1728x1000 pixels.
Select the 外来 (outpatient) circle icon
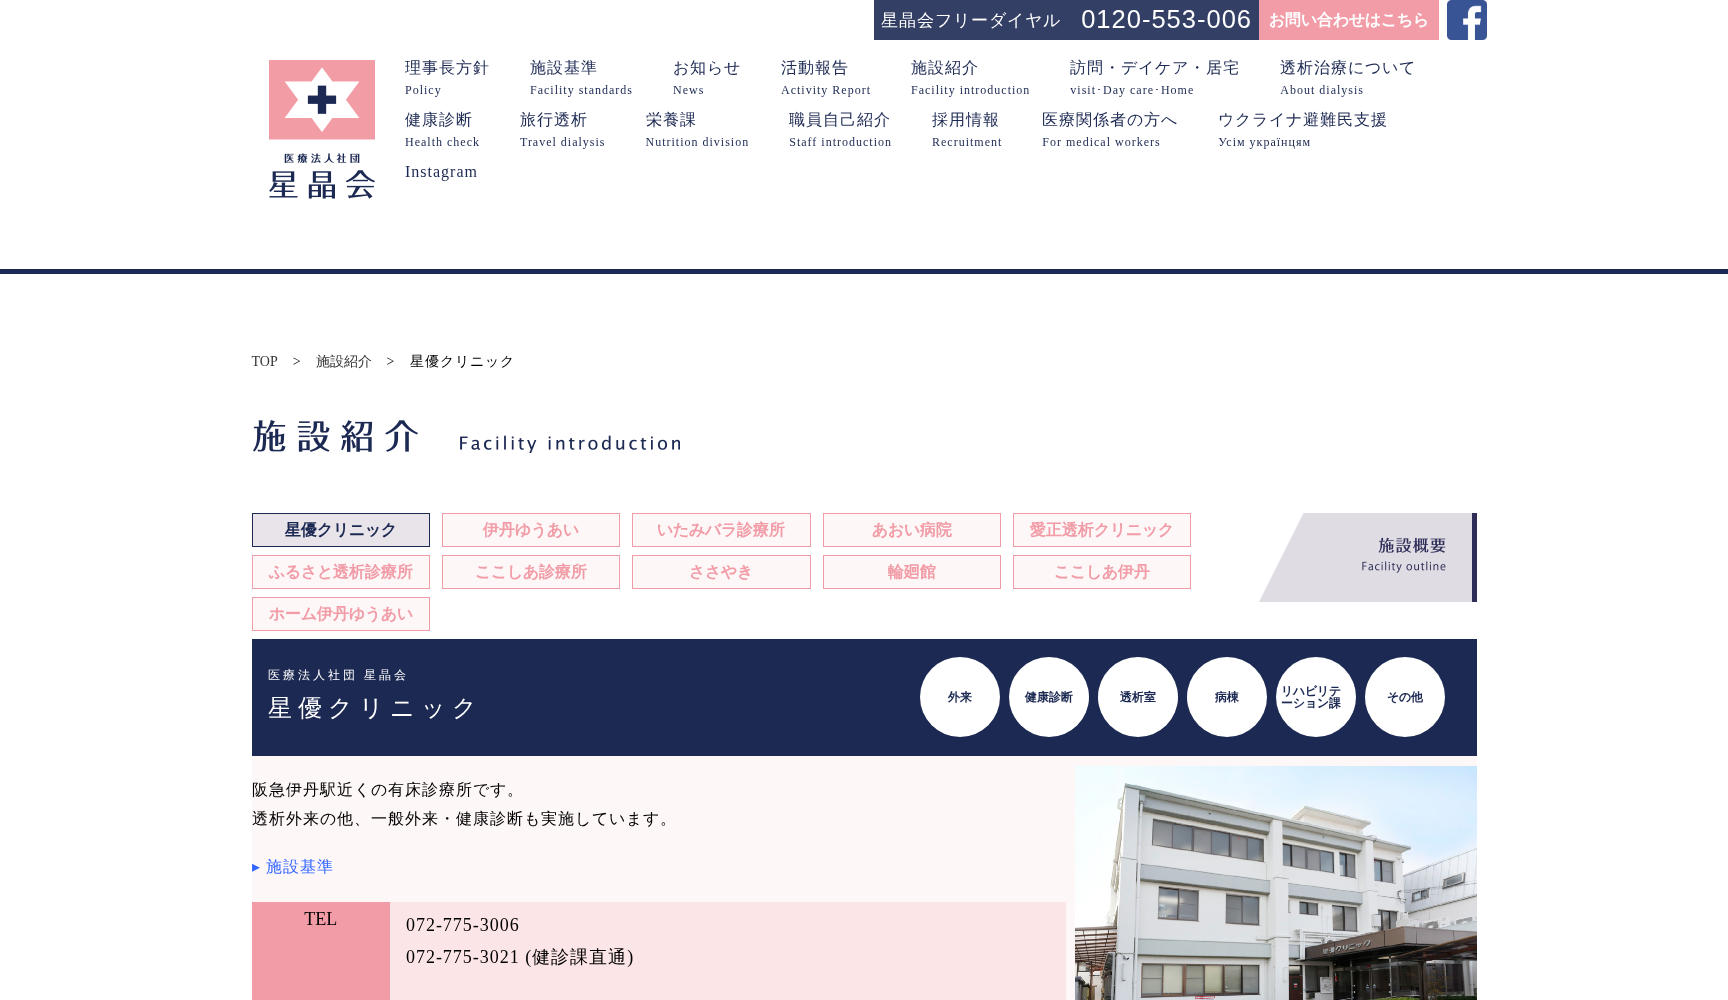click(x=959, y=697)
